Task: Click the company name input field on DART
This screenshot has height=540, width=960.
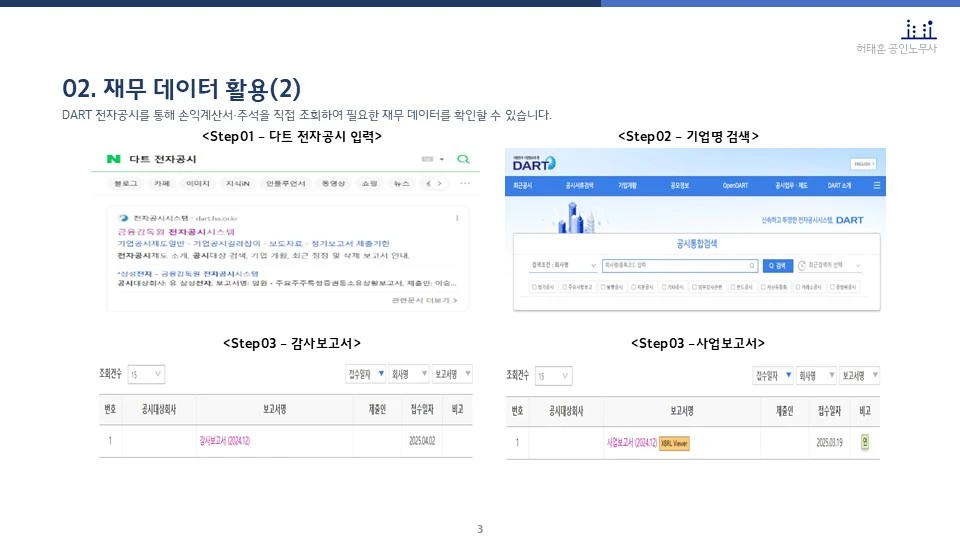Action: pos(680,265)
